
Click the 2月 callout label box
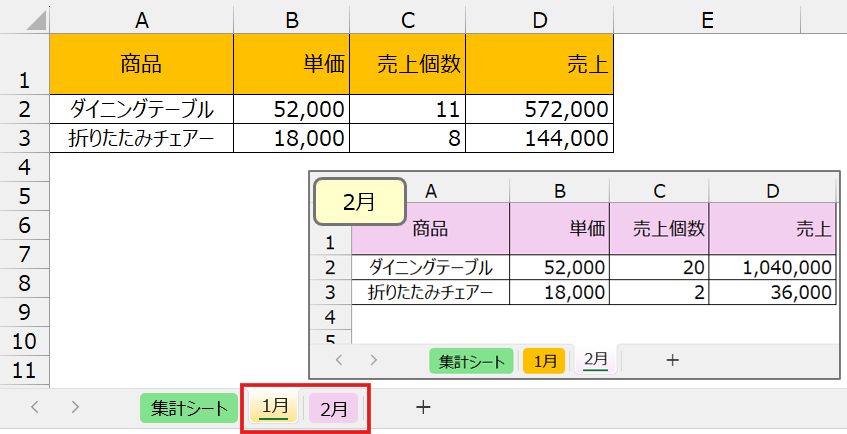point(359,201)
